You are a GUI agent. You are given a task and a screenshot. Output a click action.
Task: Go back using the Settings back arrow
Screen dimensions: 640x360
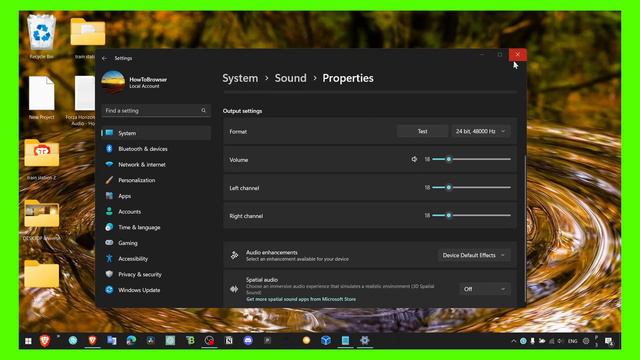click(x=104, y=58)
